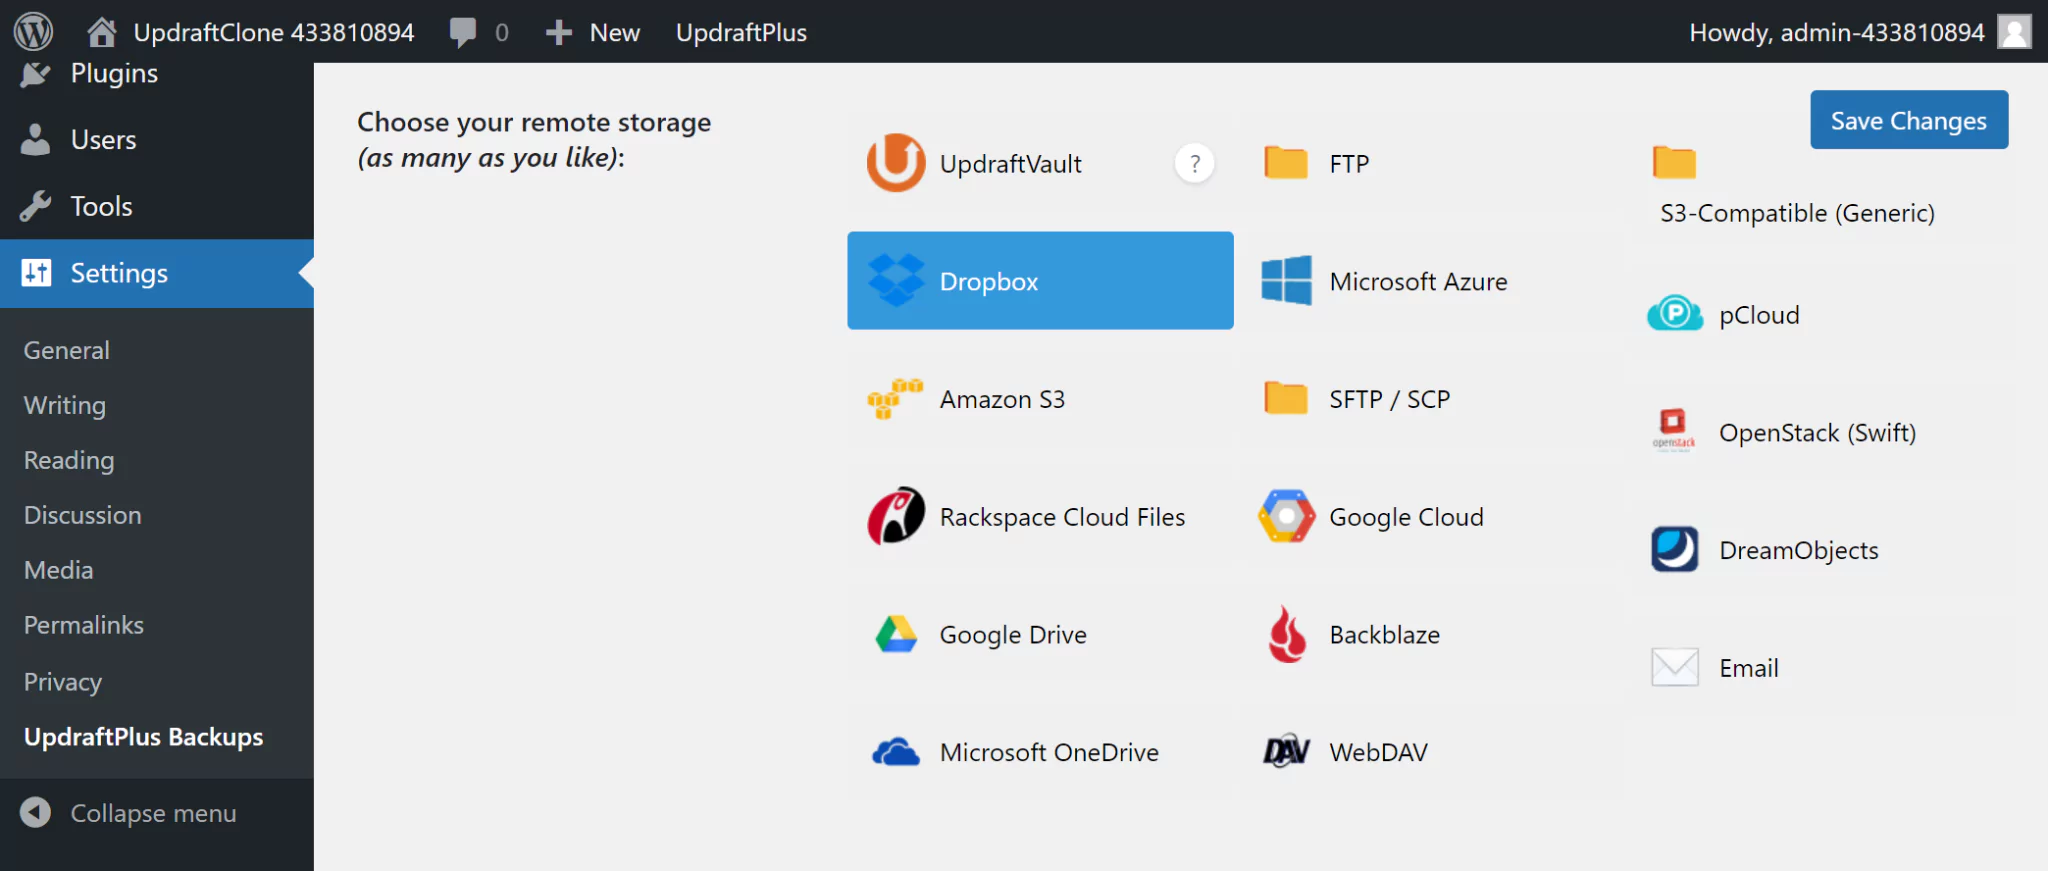
Task: Choose the Google Cloud hexagon icon
Action: pos(1286,516)
